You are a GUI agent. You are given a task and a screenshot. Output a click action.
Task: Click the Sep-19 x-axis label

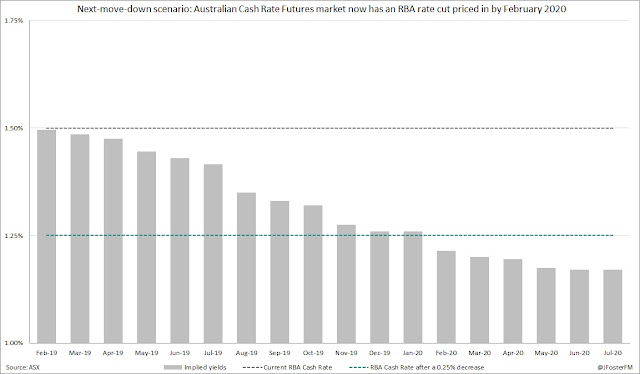click(x=280, y=353)
